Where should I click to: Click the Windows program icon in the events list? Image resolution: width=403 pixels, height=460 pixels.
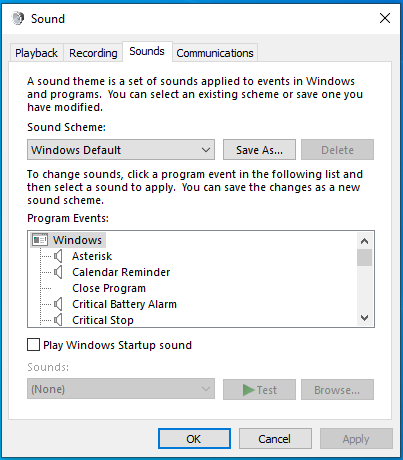click(x=40, y=240)
